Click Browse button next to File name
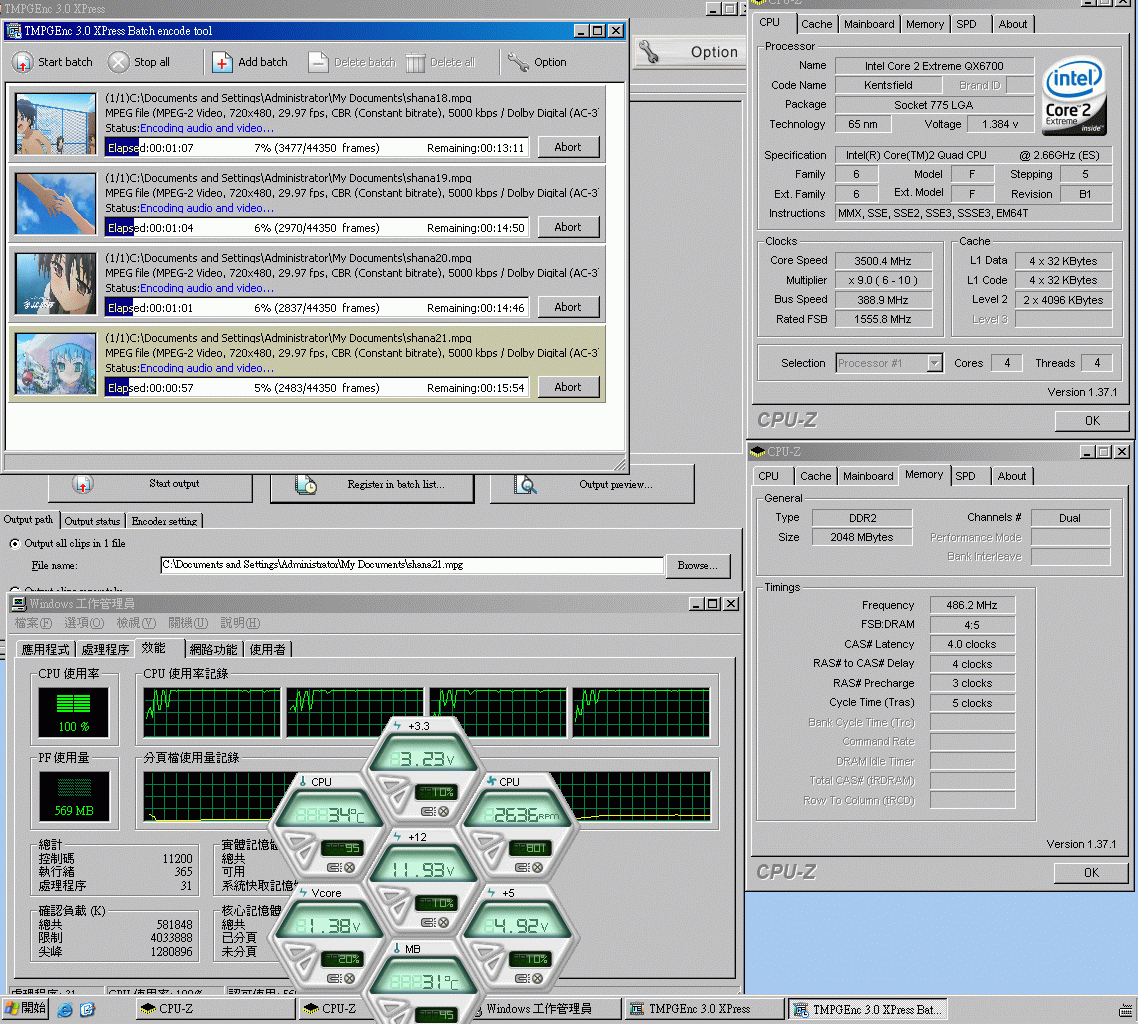This screenshot has width=1138, height=1024. coord(697,565)
